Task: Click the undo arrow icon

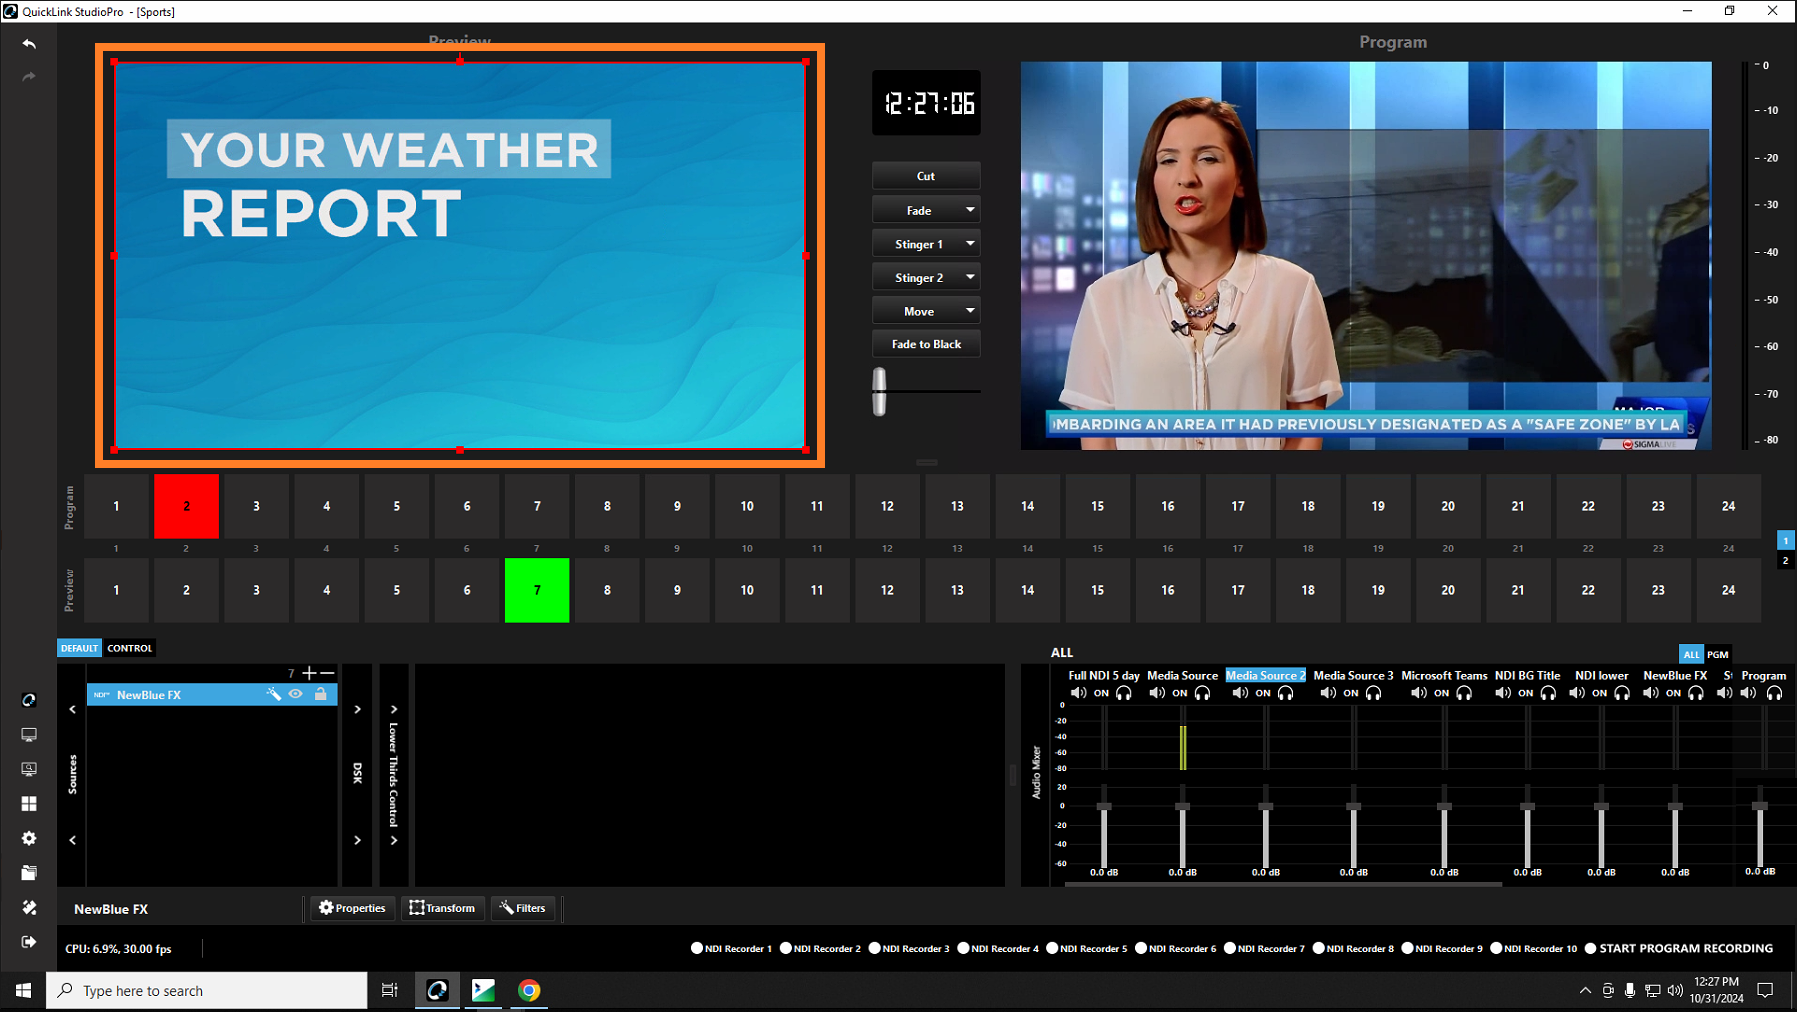Action: click(x=29, y=44)
